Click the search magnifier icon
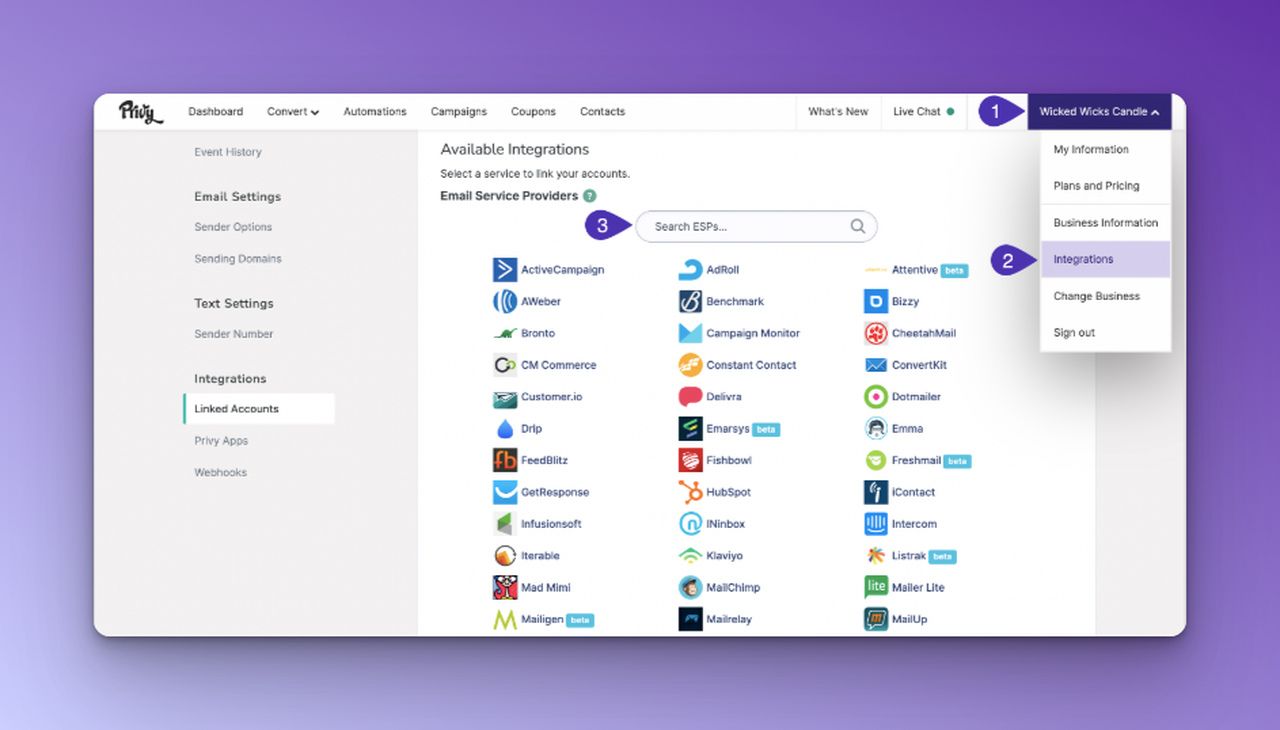Viewport: 1280px width, 730px height. click(858, 226)
